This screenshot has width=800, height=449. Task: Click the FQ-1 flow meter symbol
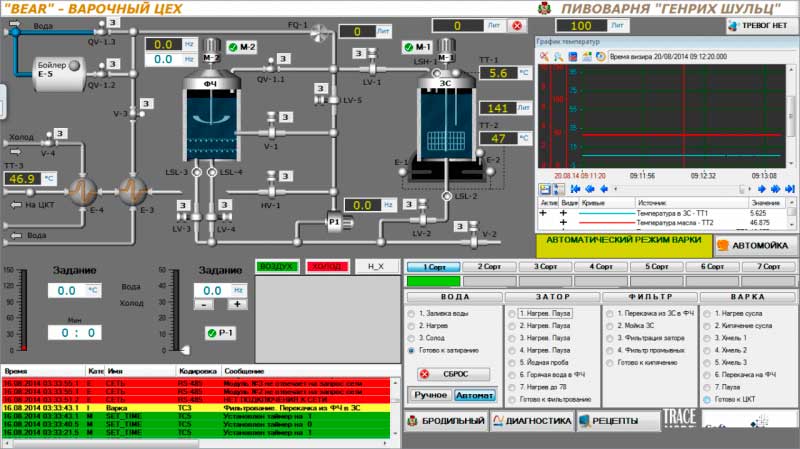(x=319, y=33)
